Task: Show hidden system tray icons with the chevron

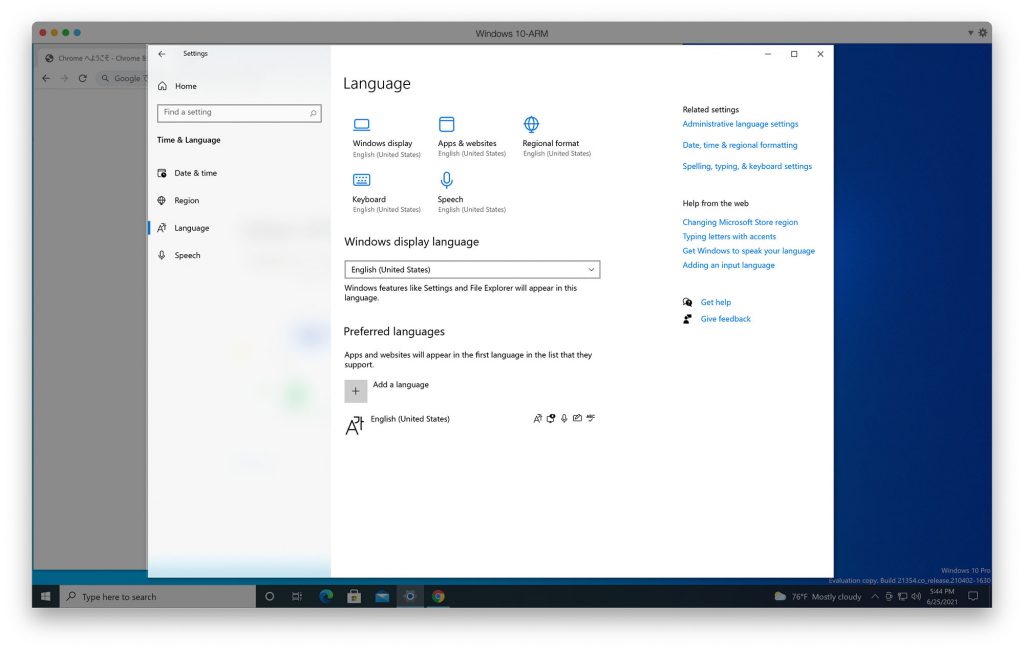Action: (x=875, y=596)
